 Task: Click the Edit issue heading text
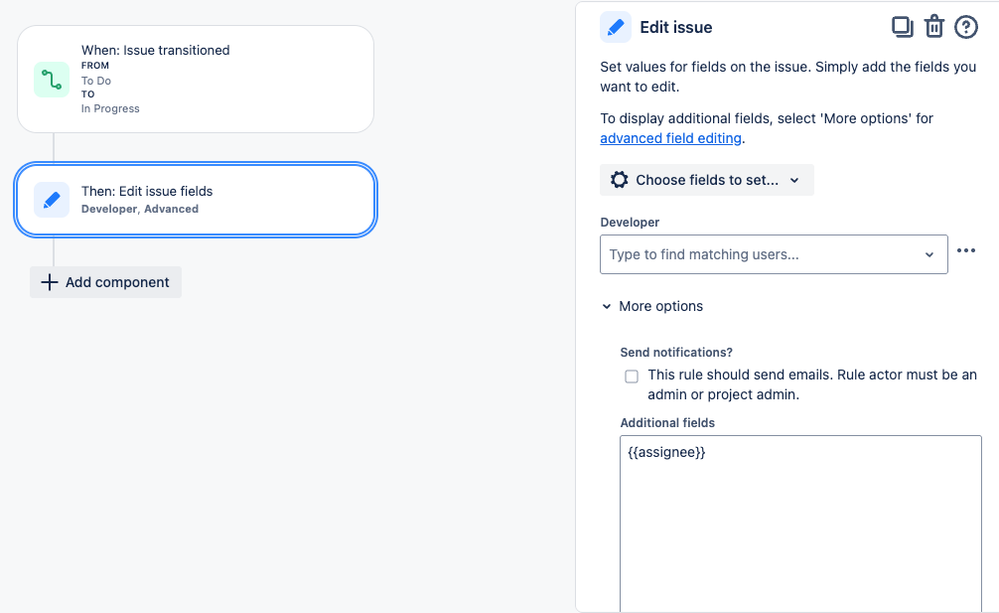point(676,27)
